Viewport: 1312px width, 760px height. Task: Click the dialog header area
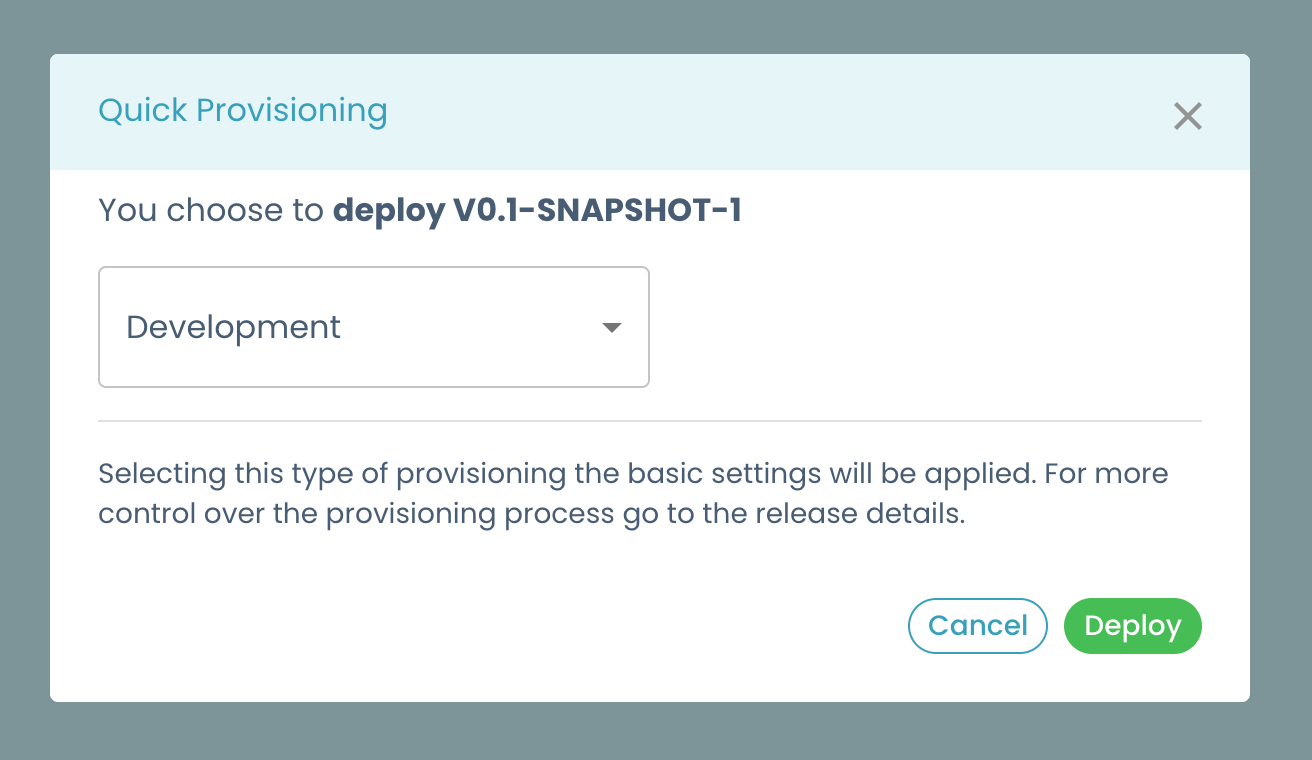(x=650, y=111)
